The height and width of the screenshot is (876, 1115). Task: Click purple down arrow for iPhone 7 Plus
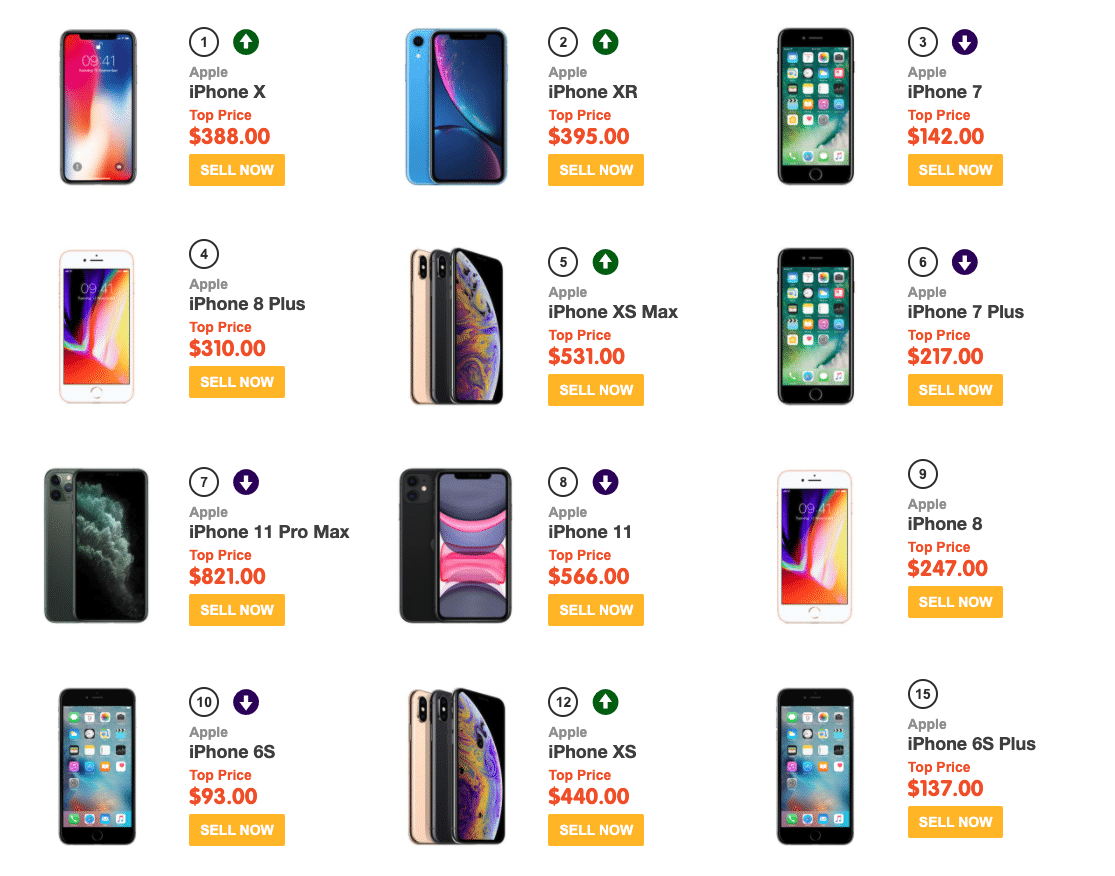[x=964, y=262]
